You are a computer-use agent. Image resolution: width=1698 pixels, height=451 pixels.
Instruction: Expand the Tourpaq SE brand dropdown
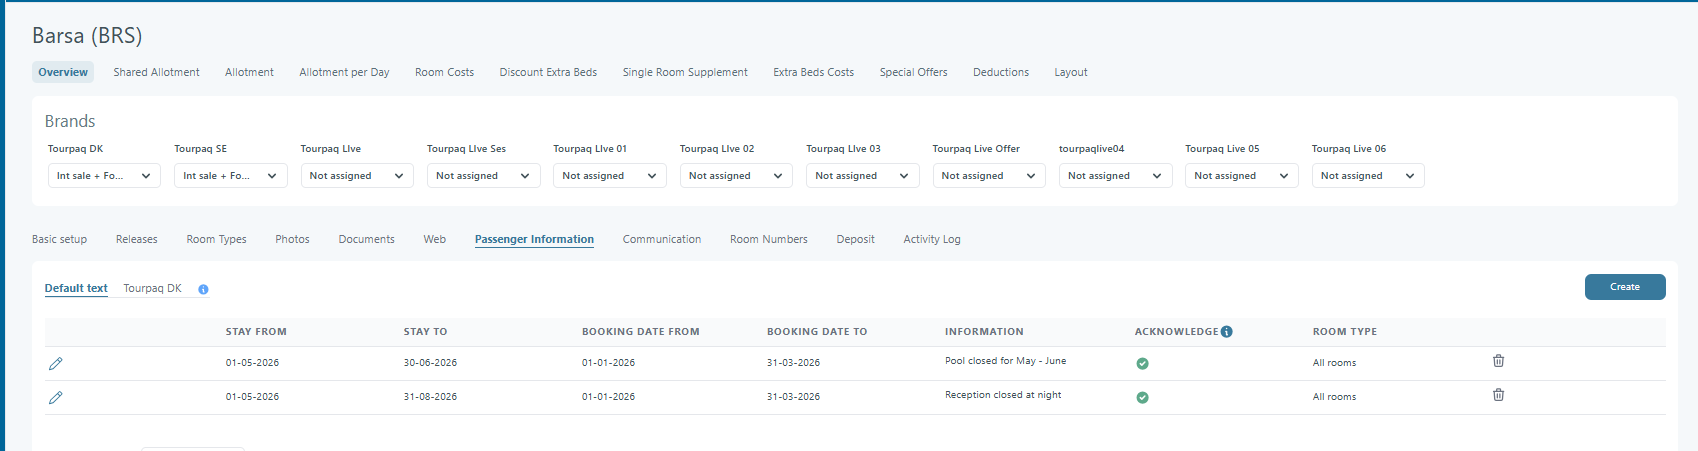pos(230,176)
